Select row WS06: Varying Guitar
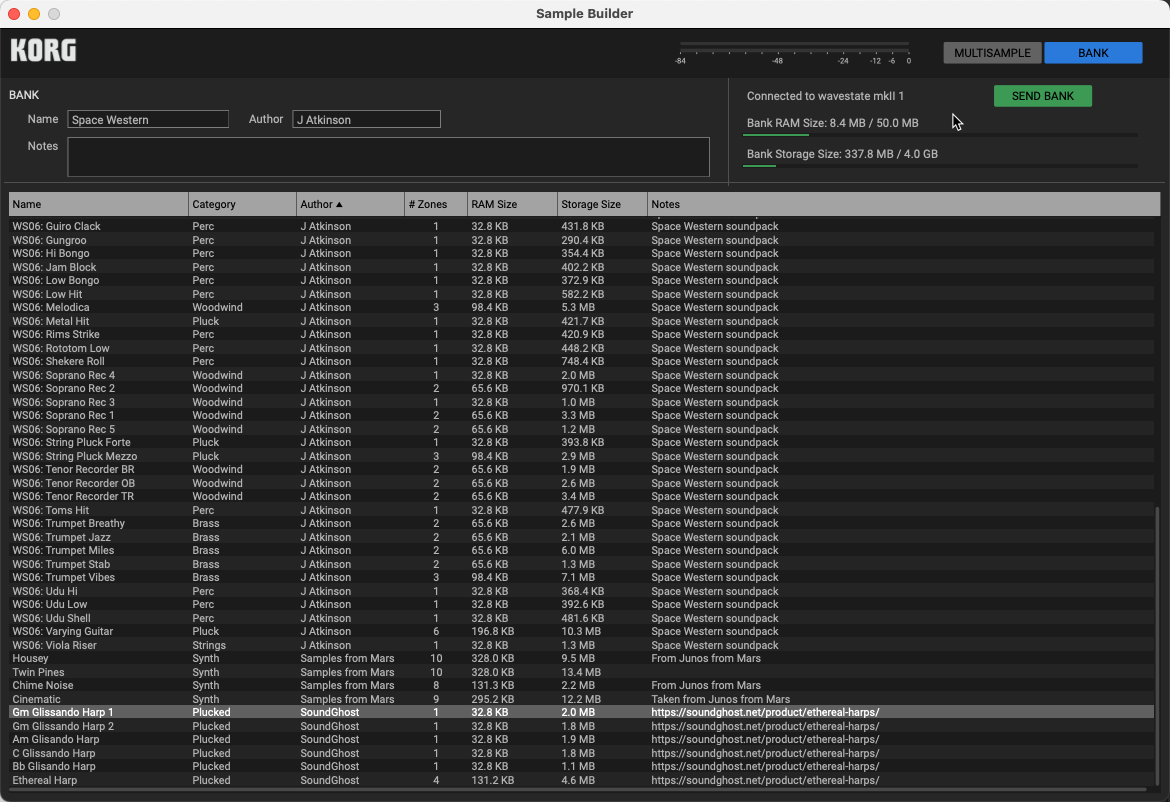Viewport: 1170px width, 802px height. point(581,631)
